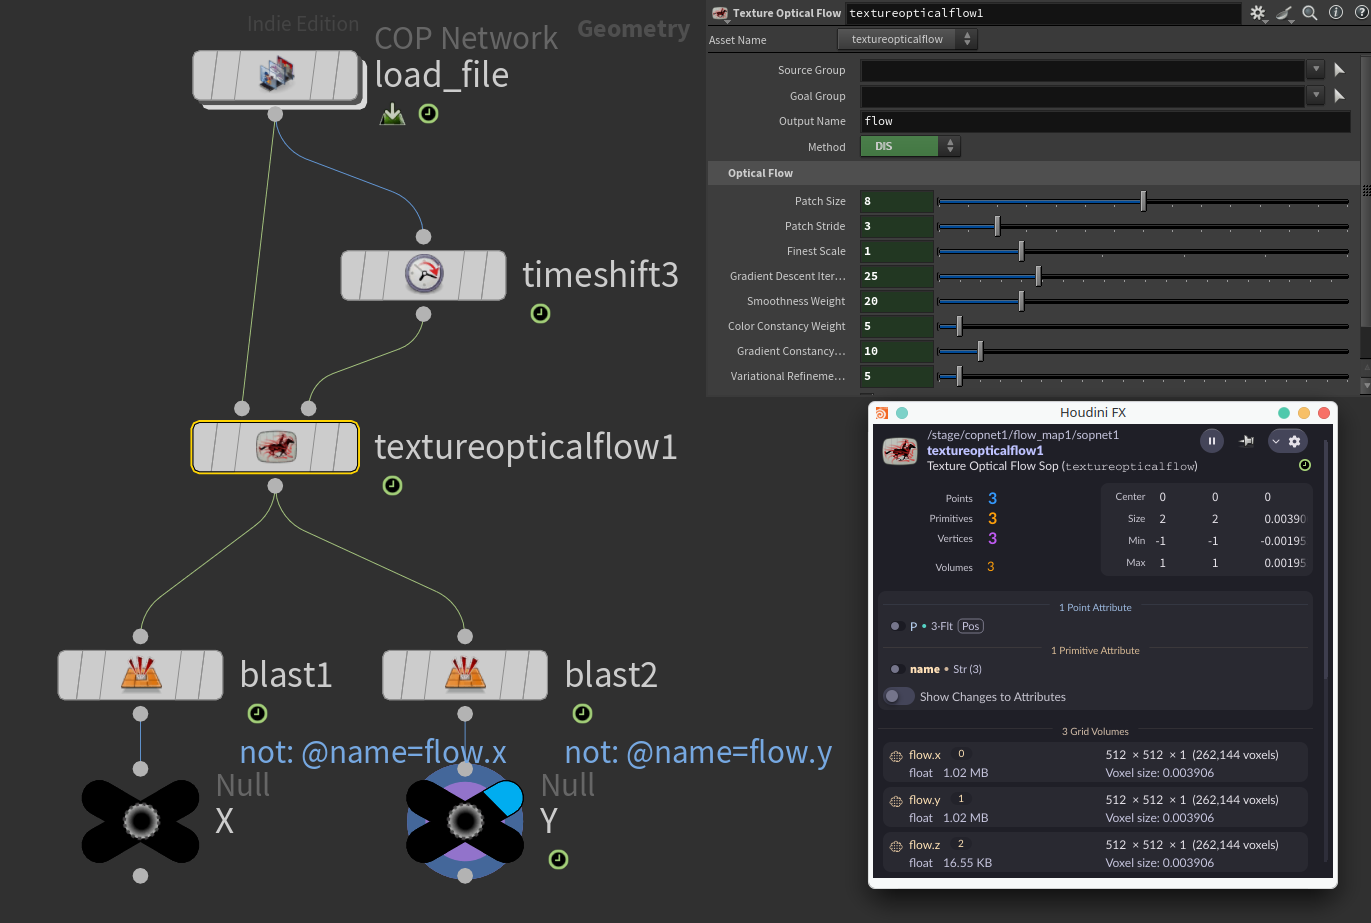Image resolution: width=1371 pixels, height=923 pixels.
Task: Open the help question mark icon
Action: 1360,13
